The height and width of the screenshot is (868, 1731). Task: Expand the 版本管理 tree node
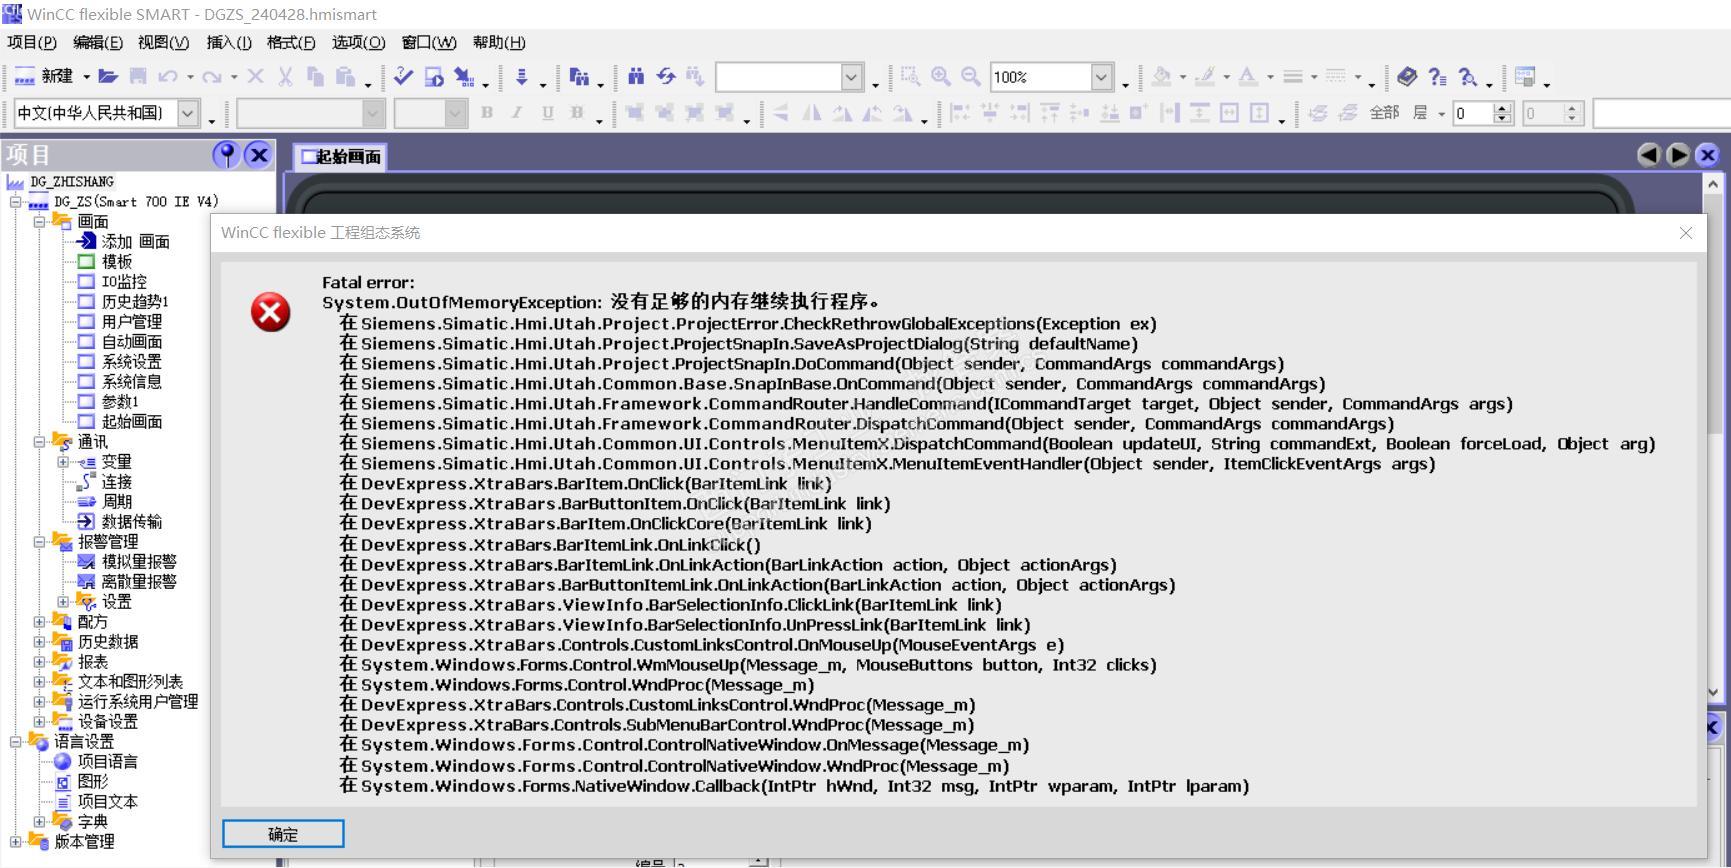click(x=15, y=841)
